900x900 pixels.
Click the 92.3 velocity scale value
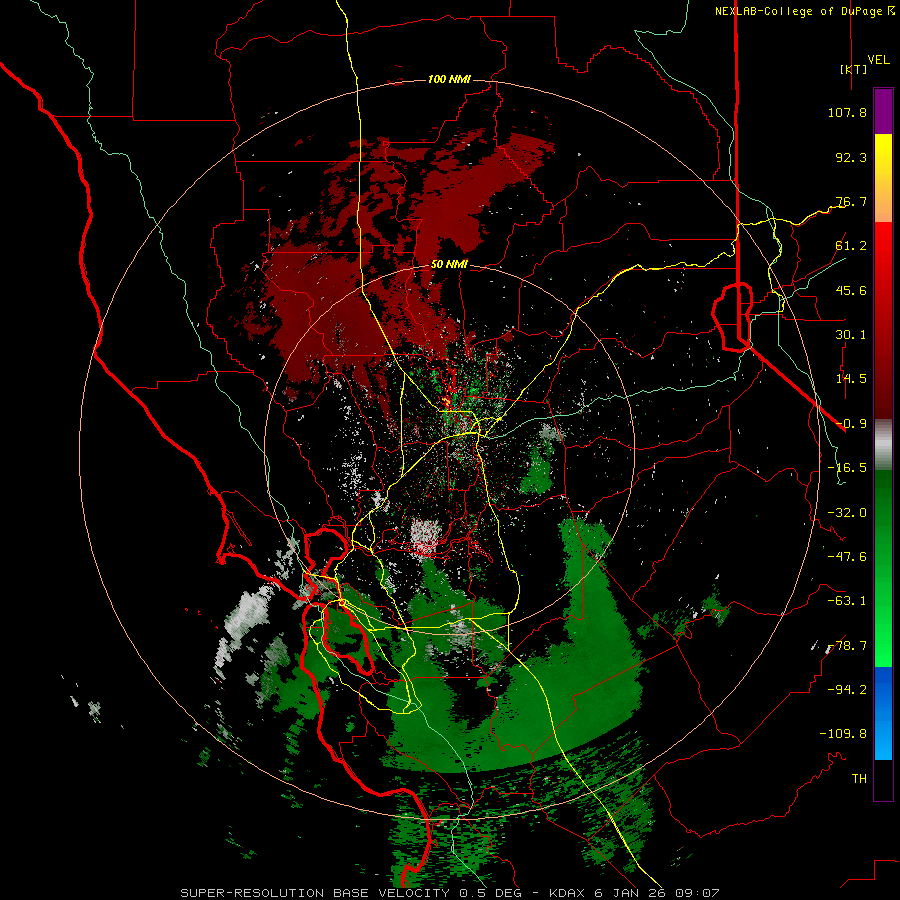tap(851, 157)
